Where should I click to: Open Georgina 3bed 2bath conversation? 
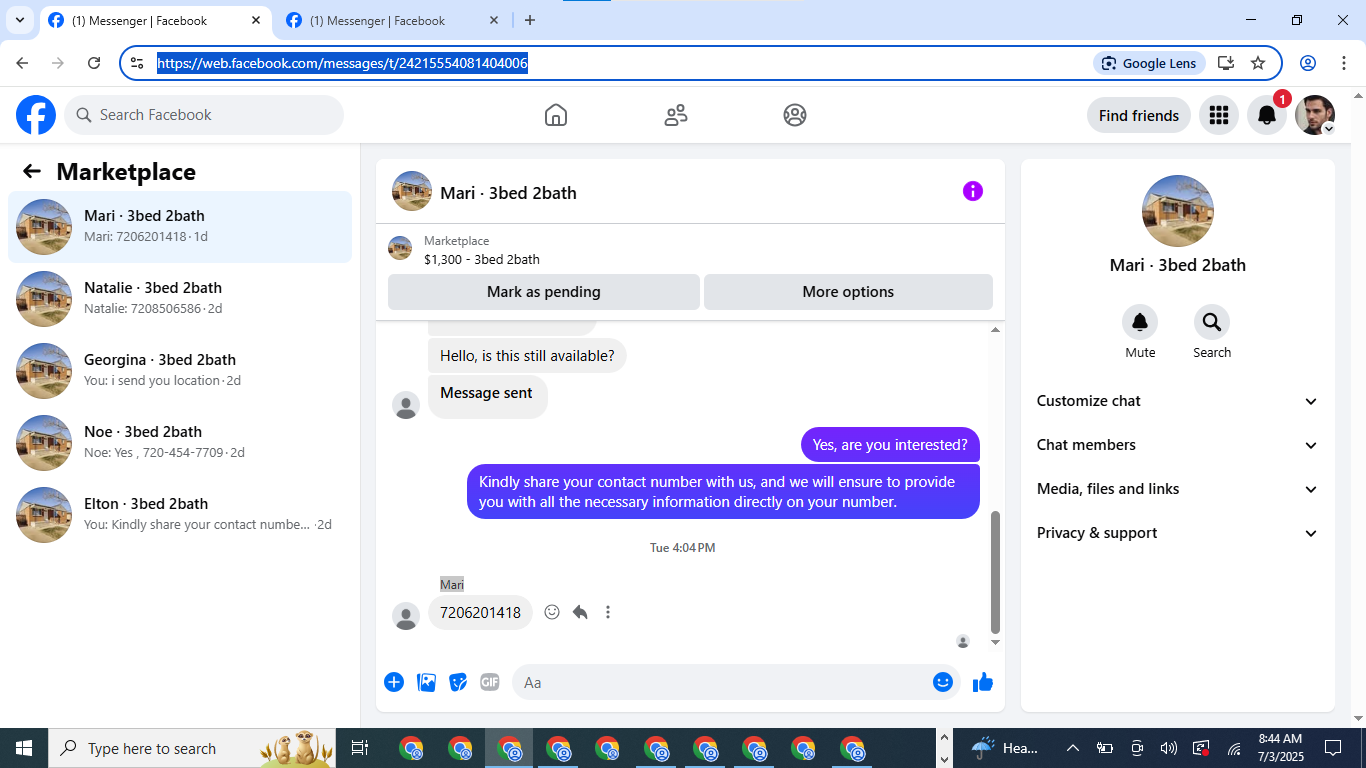coord(180,371)
